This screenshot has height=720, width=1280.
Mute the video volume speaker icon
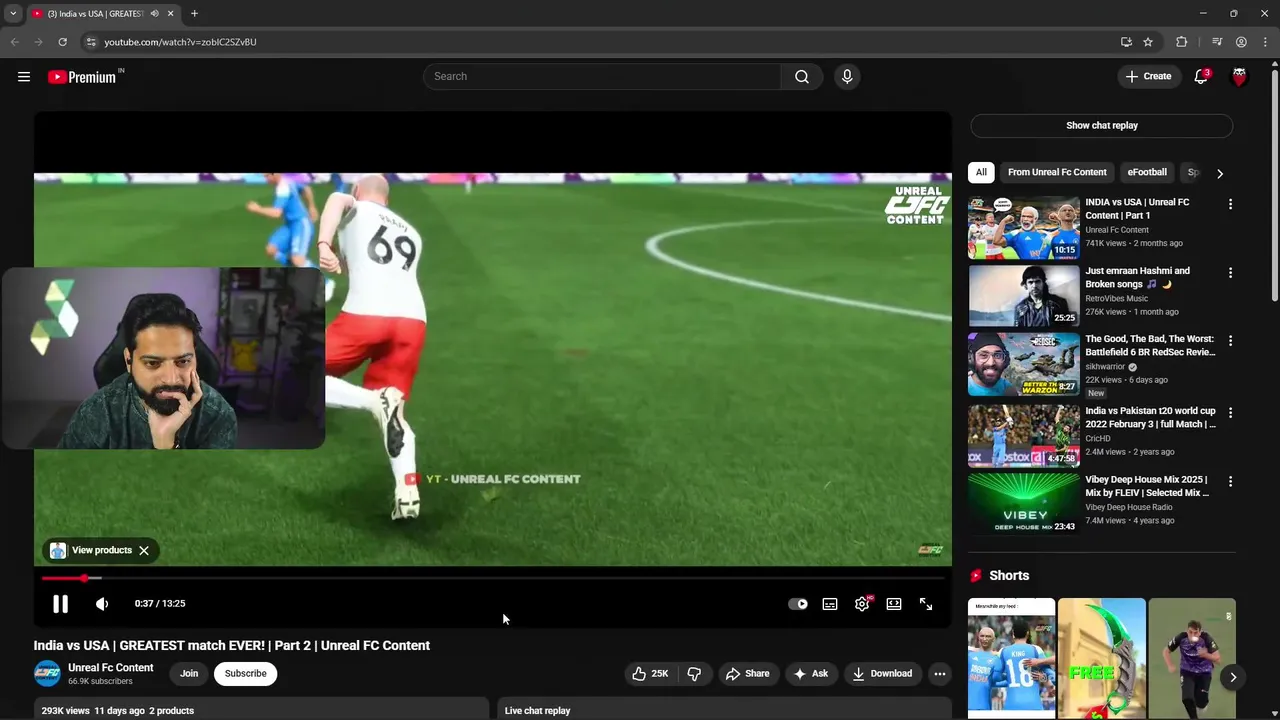pos(102,604)
